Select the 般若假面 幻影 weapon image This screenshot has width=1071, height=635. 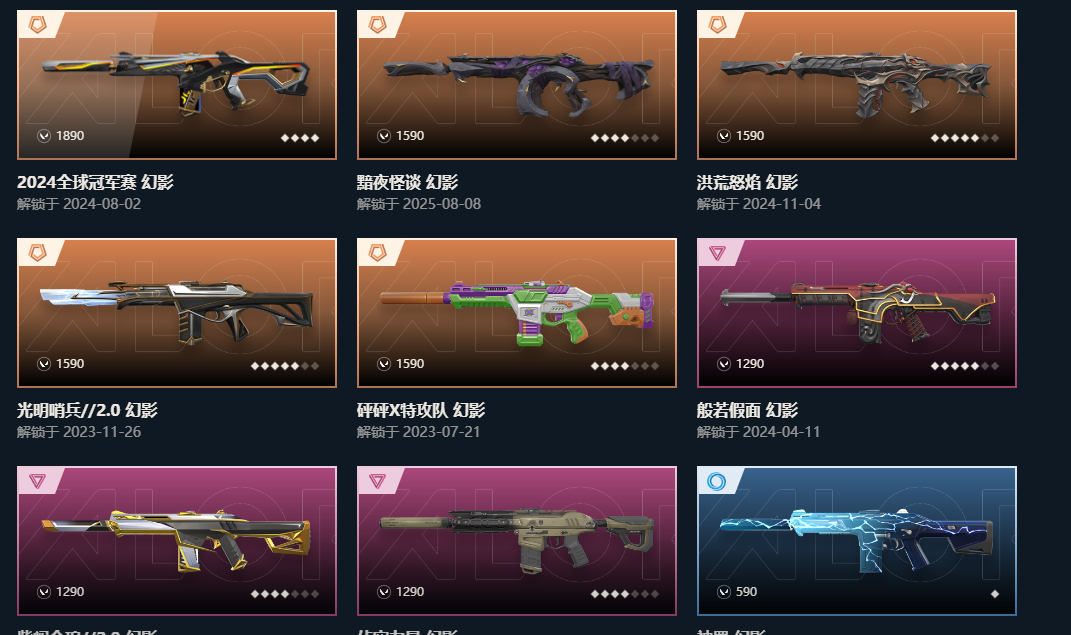pos(857,311)
